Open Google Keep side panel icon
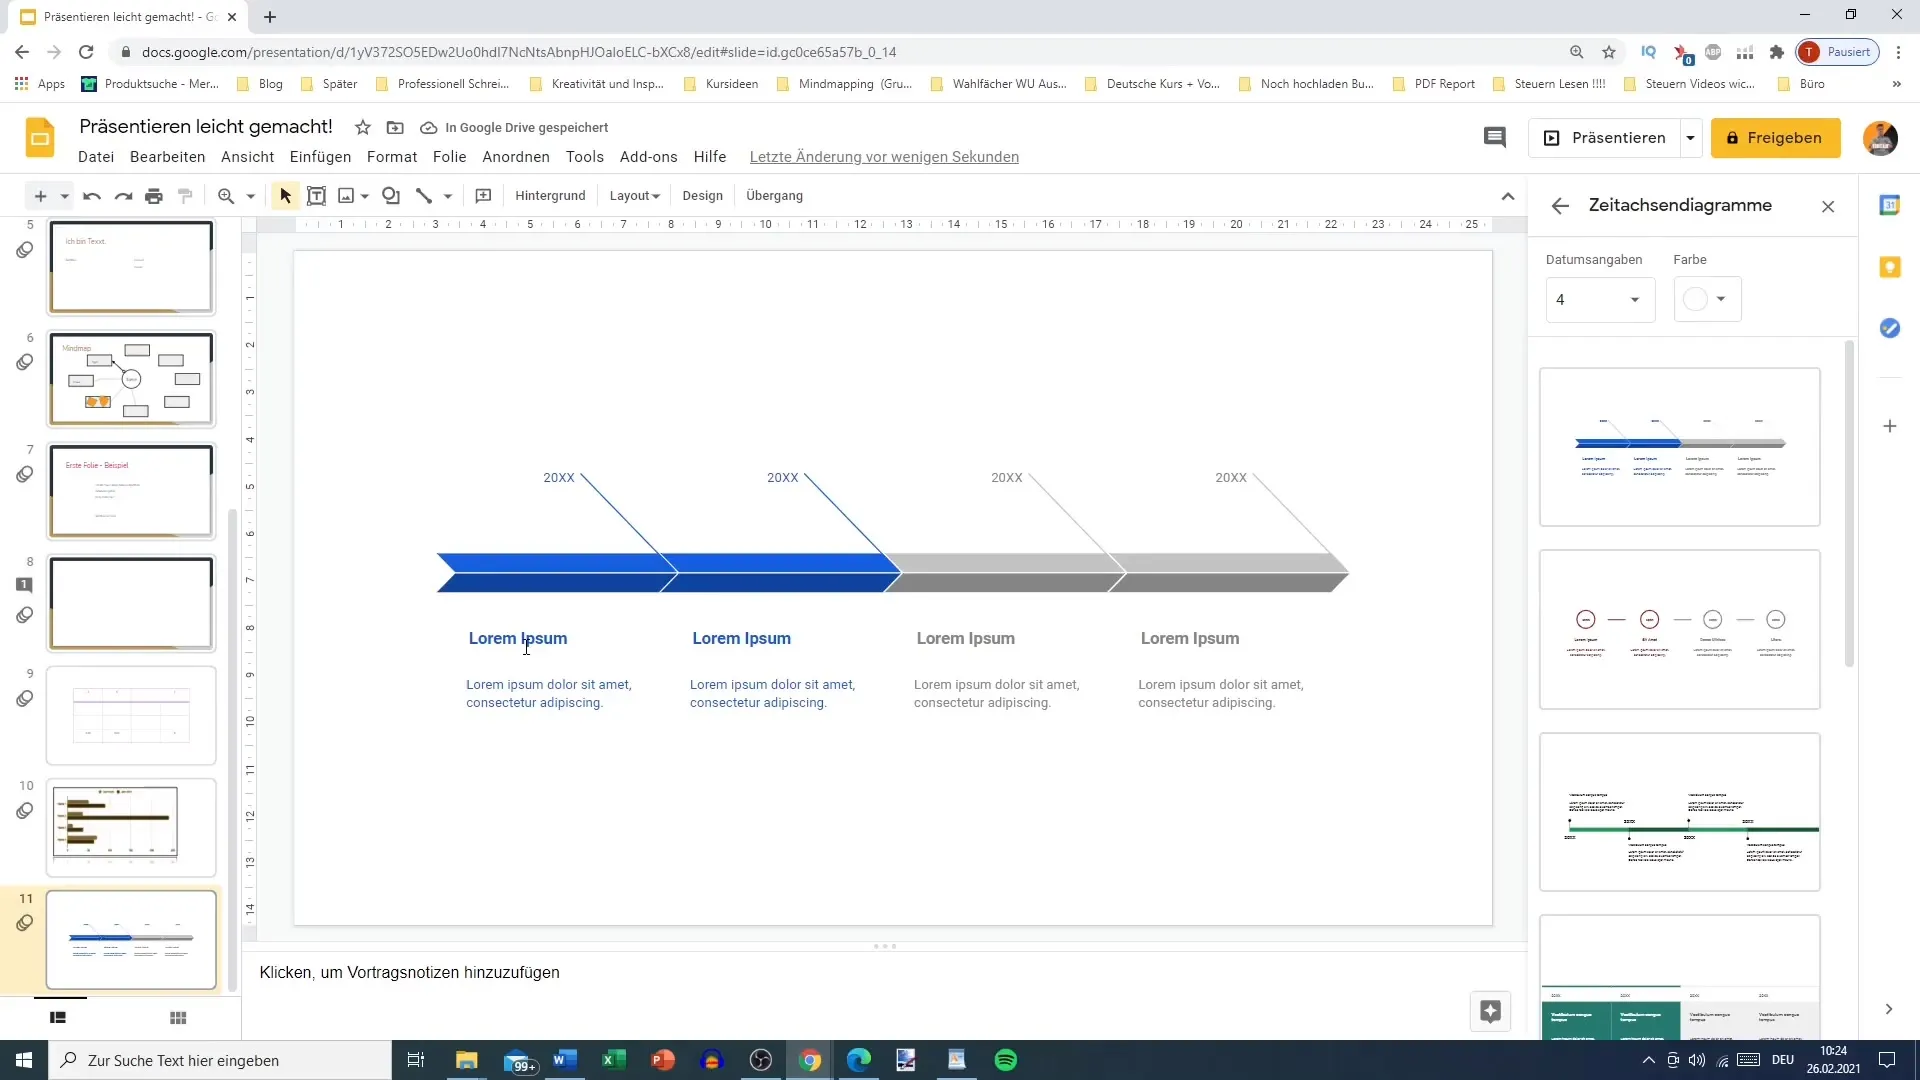The height and width of the screenshot is (1080, 1920). (x=1889, y=267)
